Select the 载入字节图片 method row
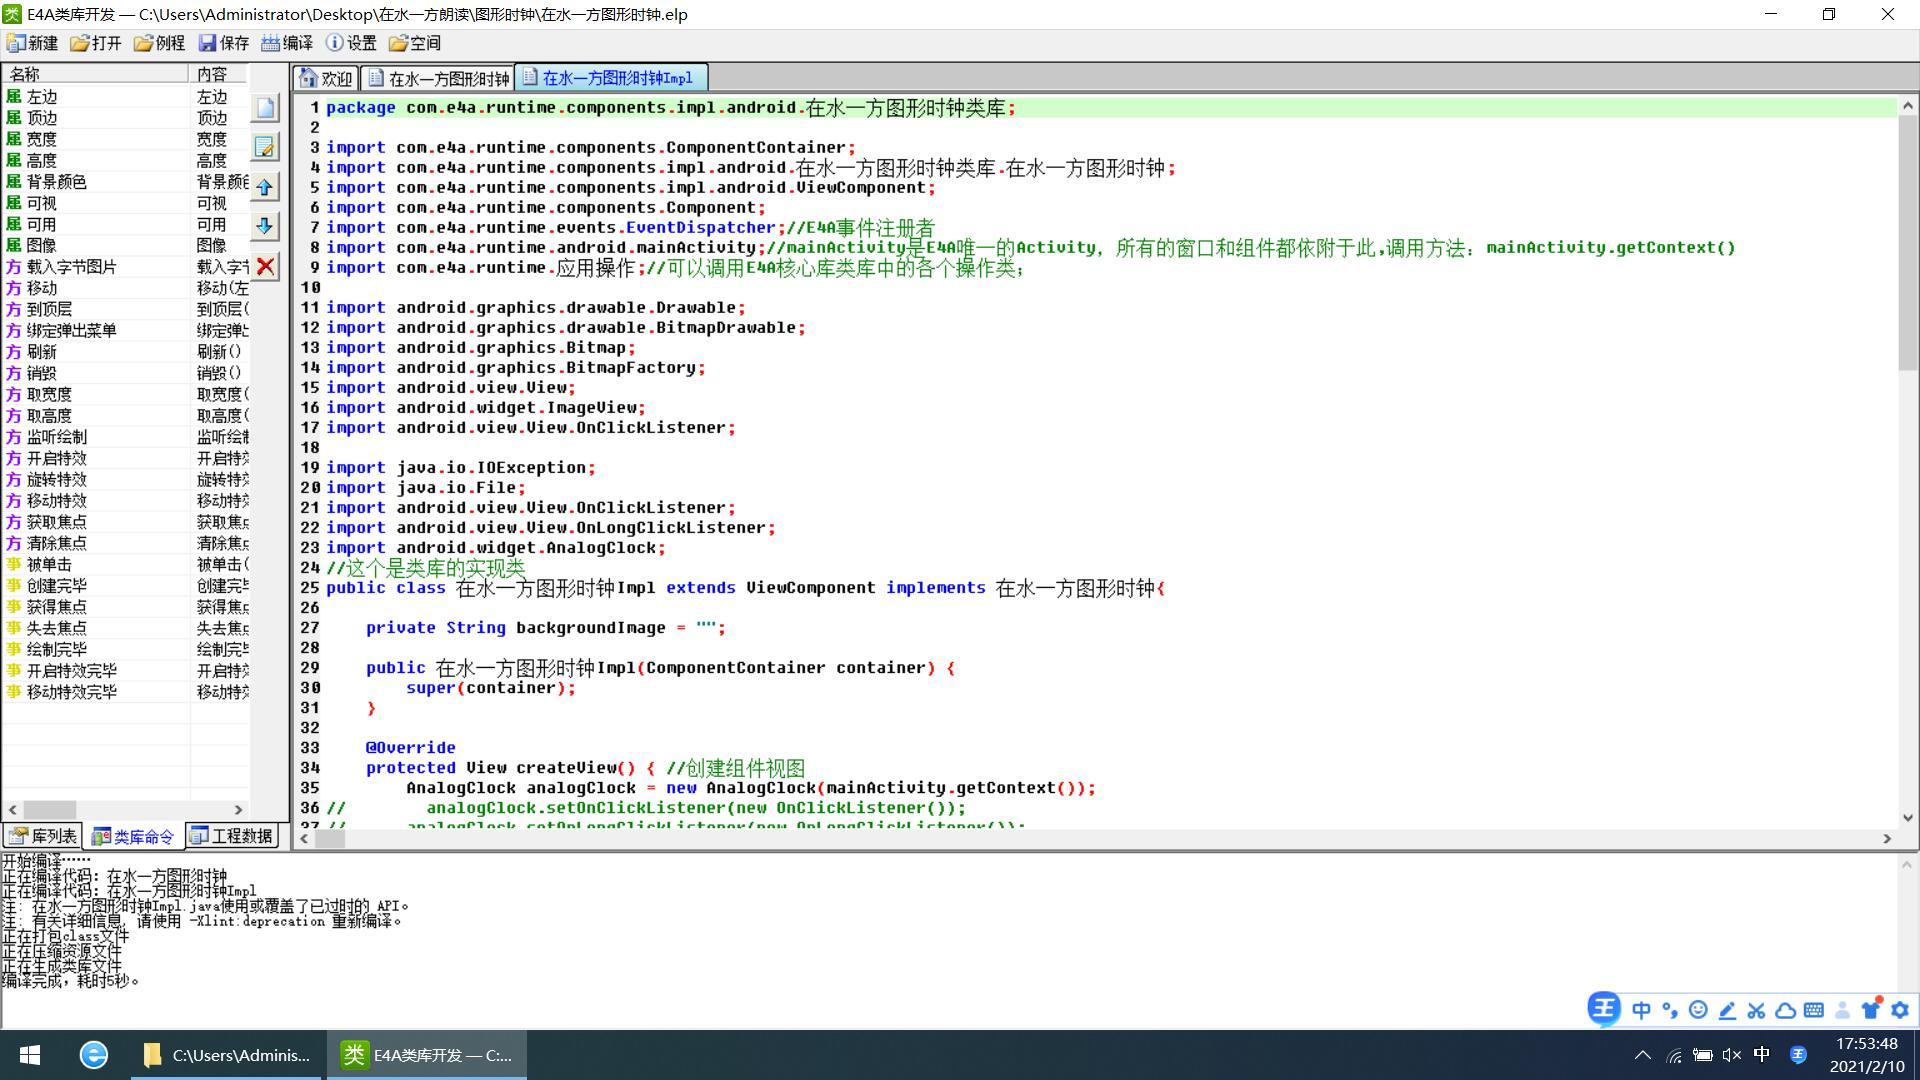Viewport: 1920px width, 1080px height. coord(125,267)
